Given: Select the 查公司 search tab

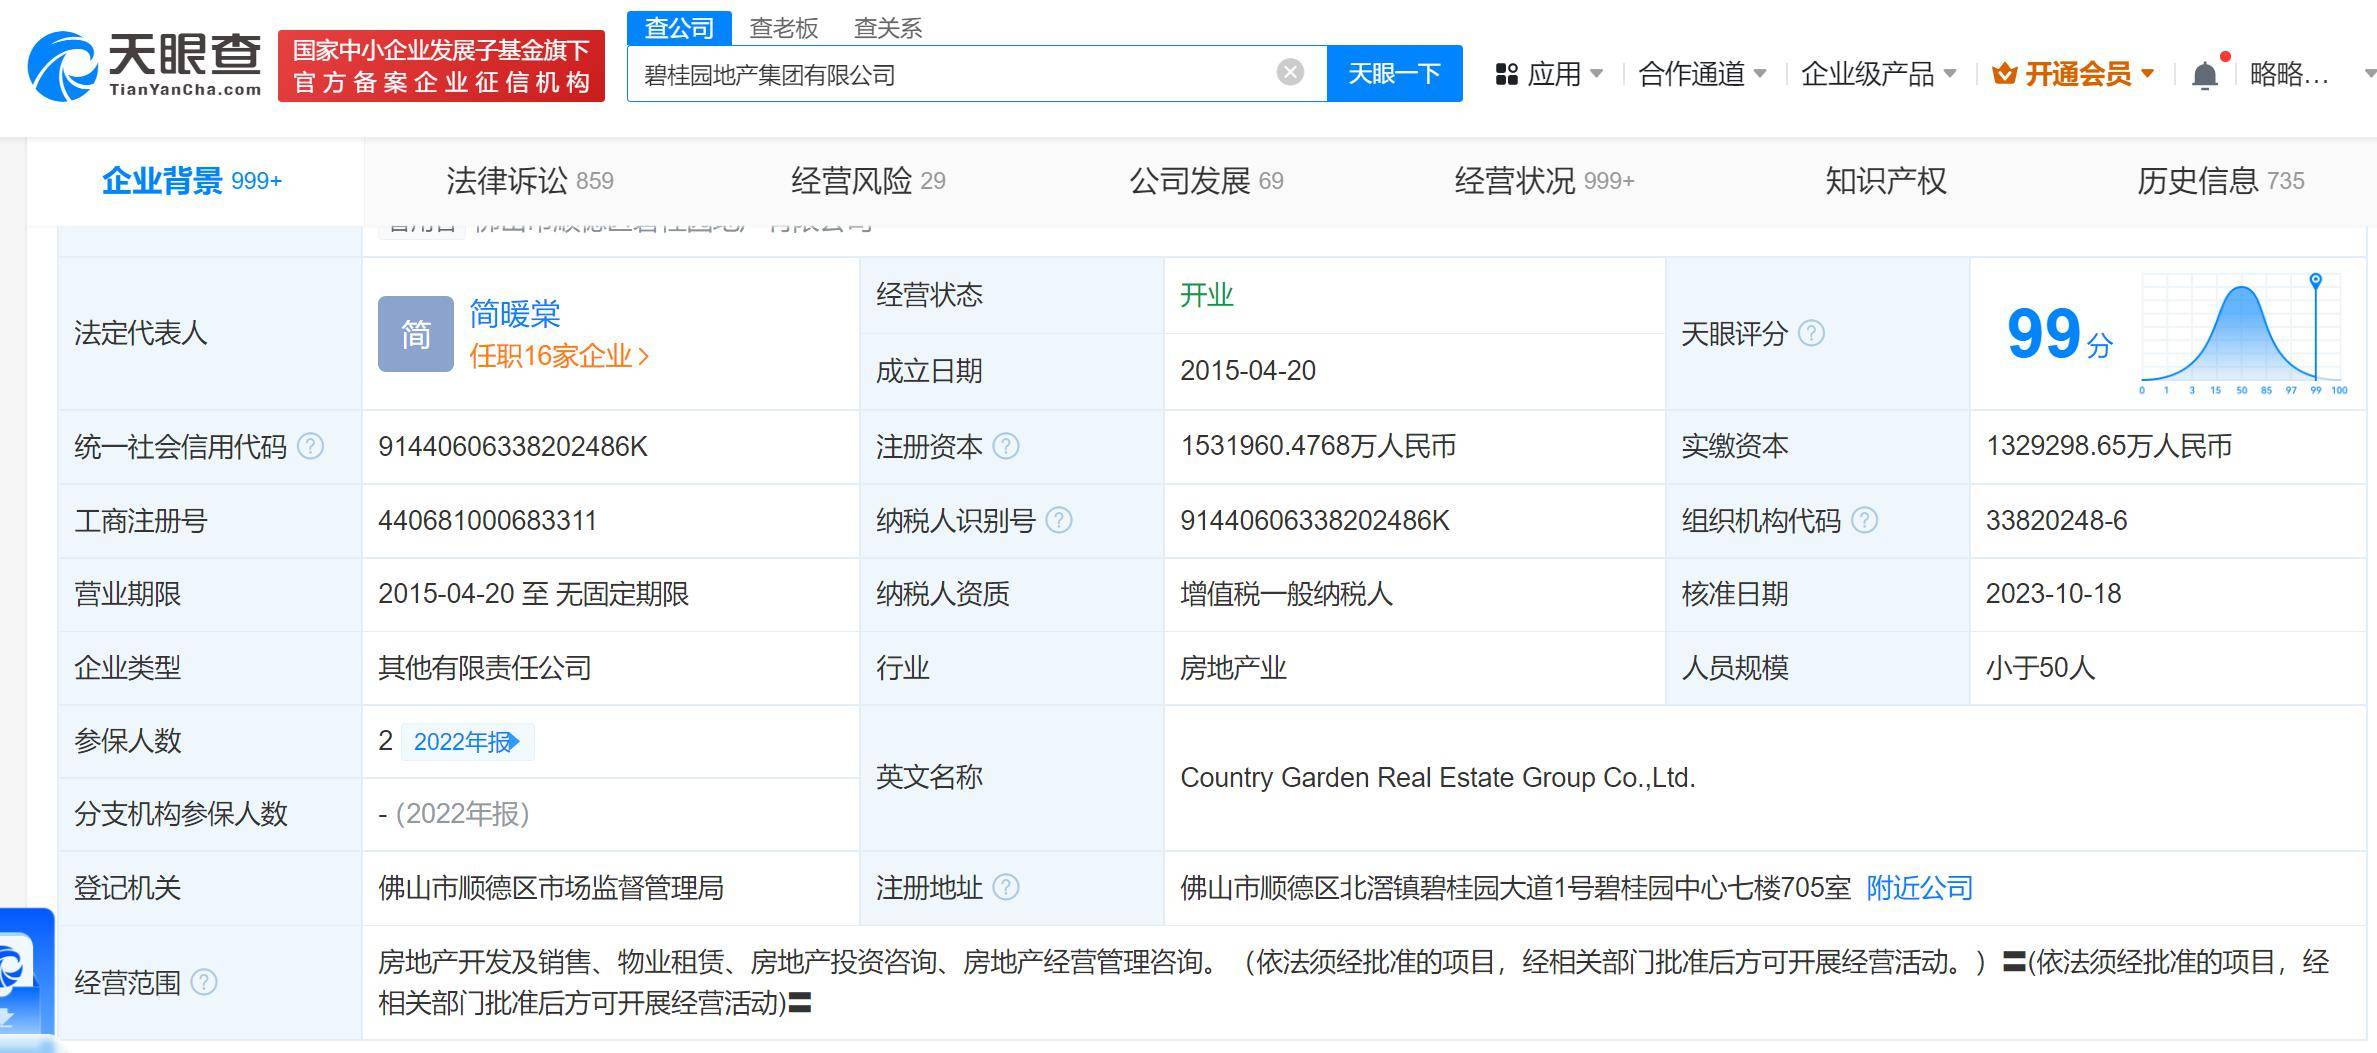Looking at the screenshot, I should click(679, 28).
